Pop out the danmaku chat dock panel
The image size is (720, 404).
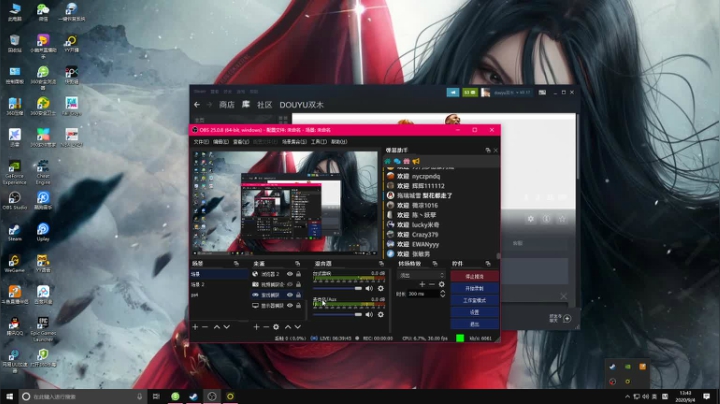click(x=488, y=150)
